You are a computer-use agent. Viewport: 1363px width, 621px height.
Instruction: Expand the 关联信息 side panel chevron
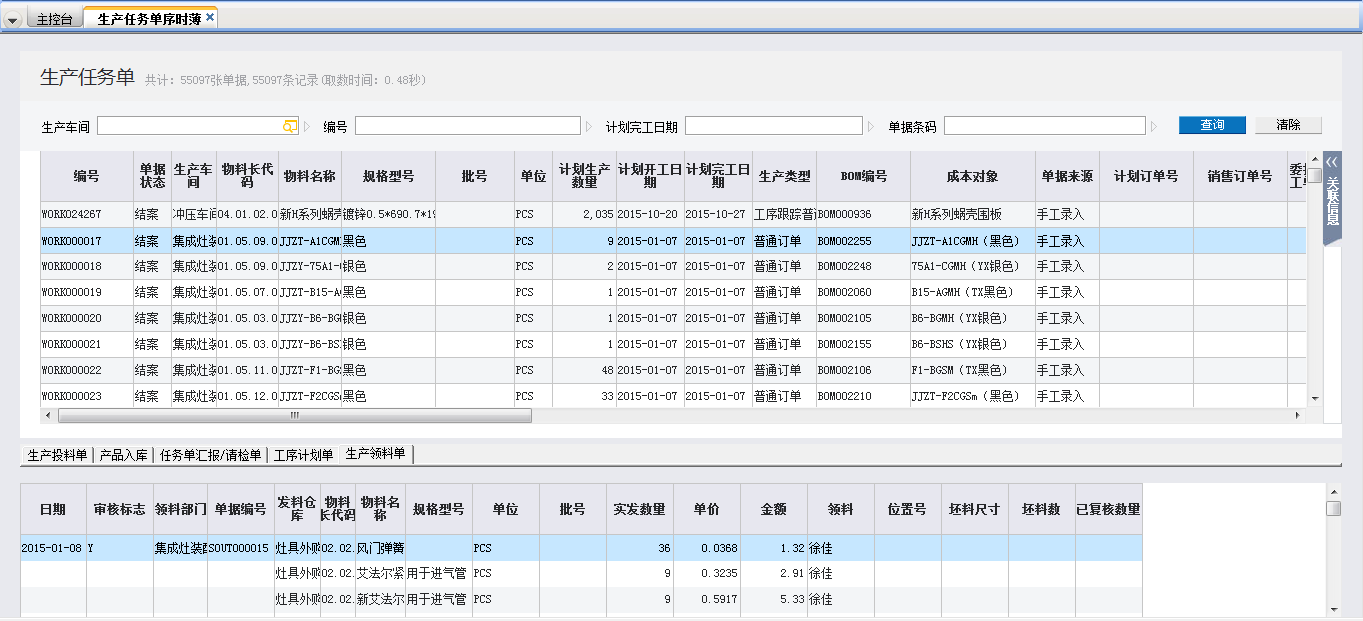[x=1332, y=161]
